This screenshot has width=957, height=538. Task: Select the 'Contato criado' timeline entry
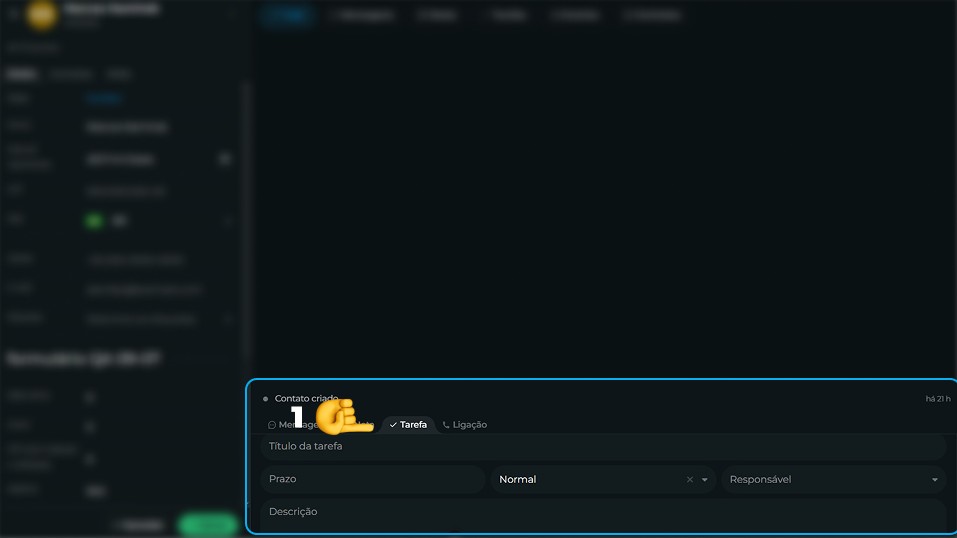(306, 398)
